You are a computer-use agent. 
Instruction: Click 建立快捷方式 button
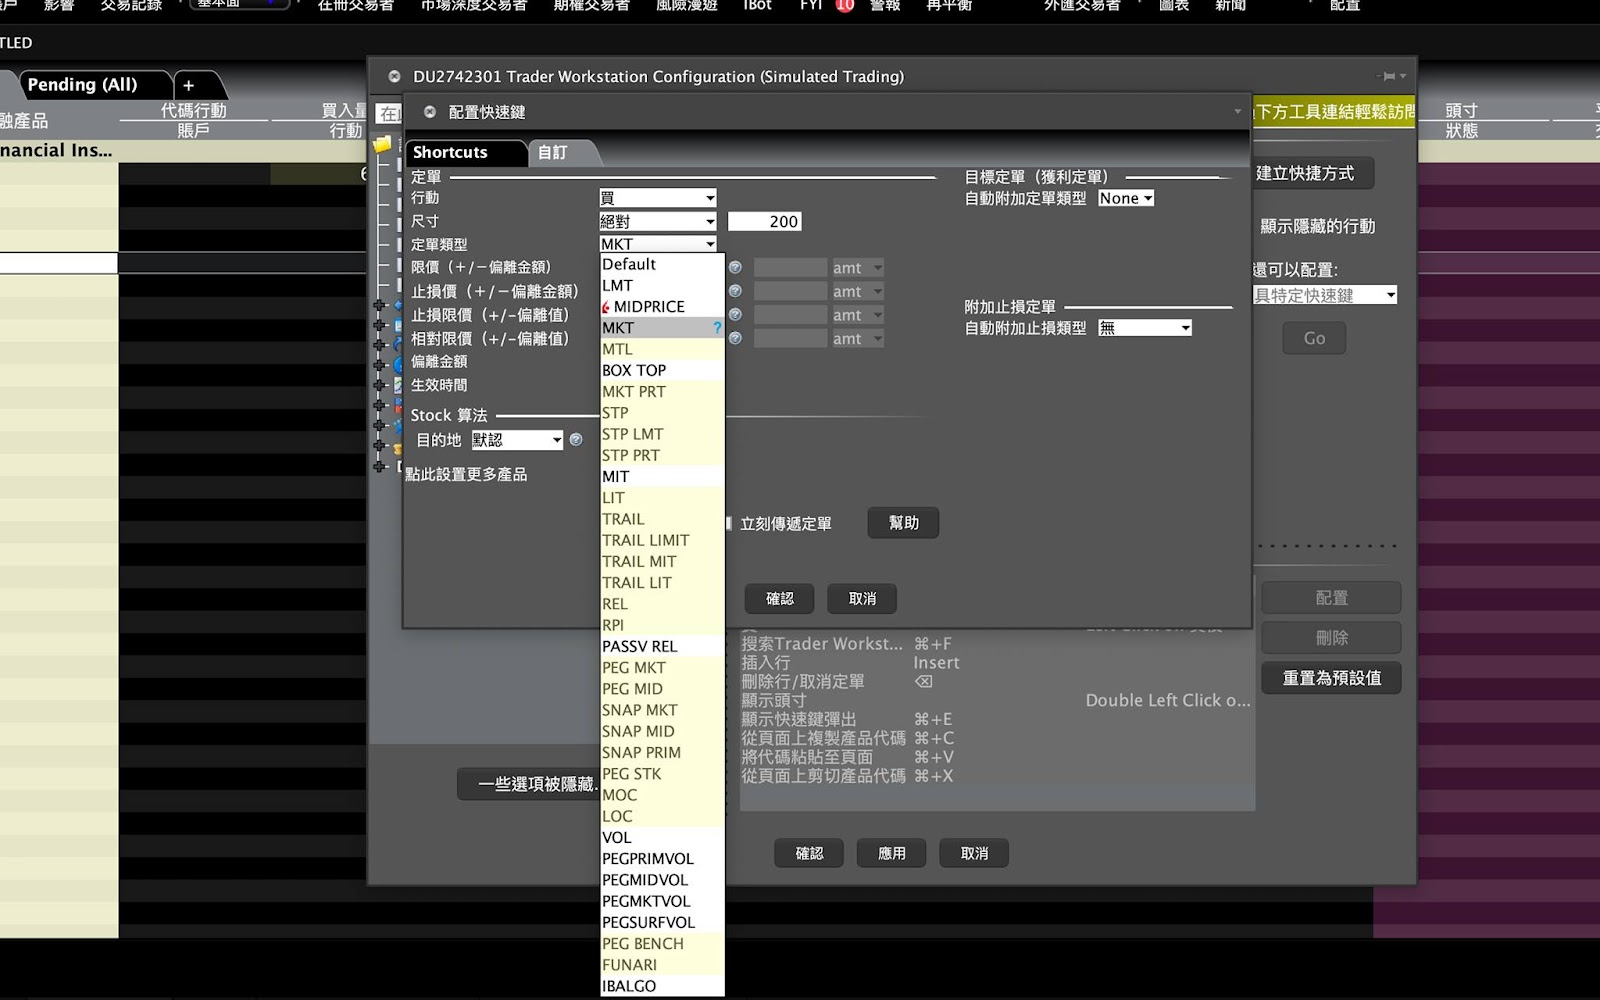(1312, 174)
